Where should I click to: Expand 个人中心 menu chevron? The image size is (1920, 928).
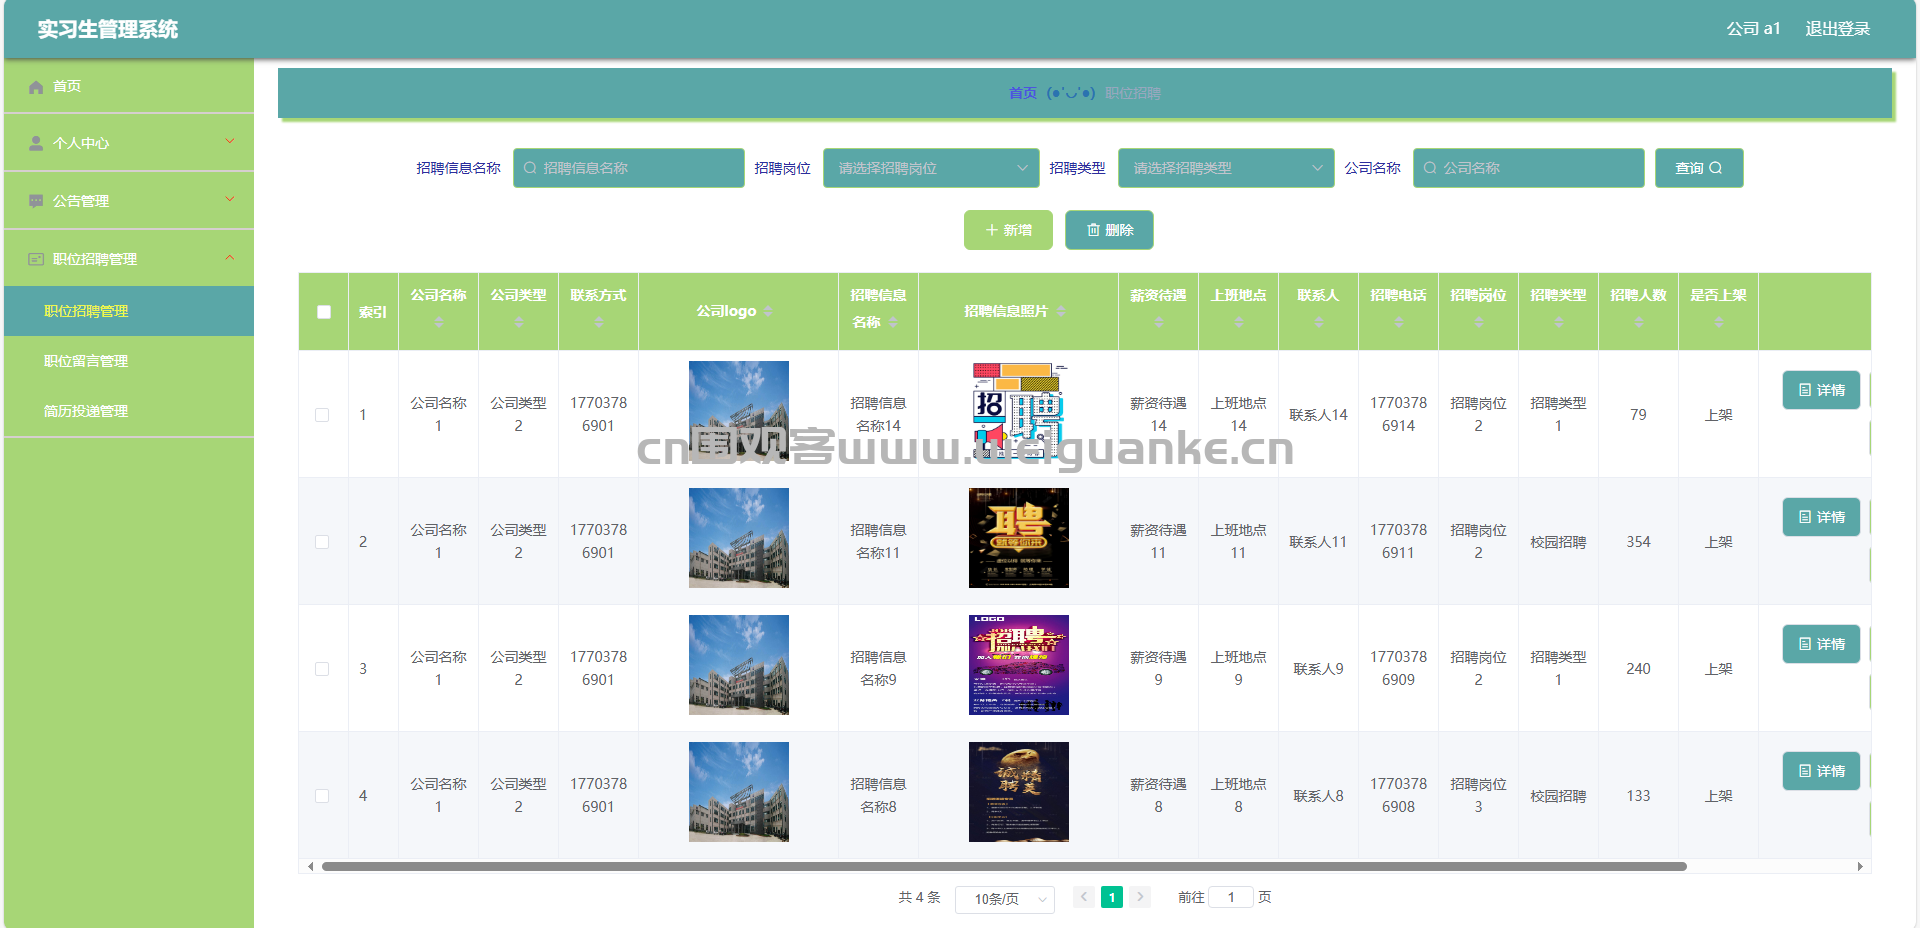click(x=230, y=142)
